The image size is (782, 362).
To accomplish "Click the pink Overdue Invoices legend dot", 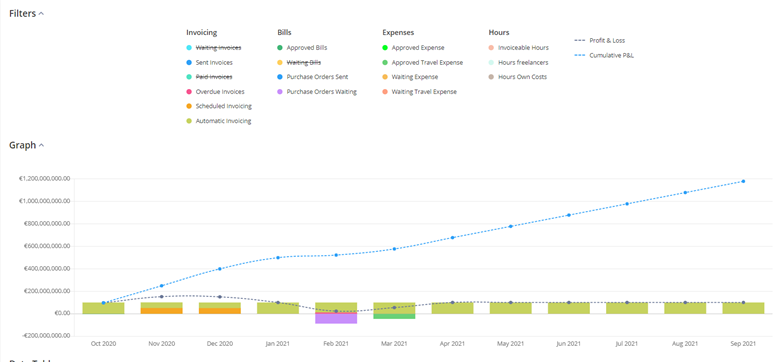I will [x=189, y=92].
